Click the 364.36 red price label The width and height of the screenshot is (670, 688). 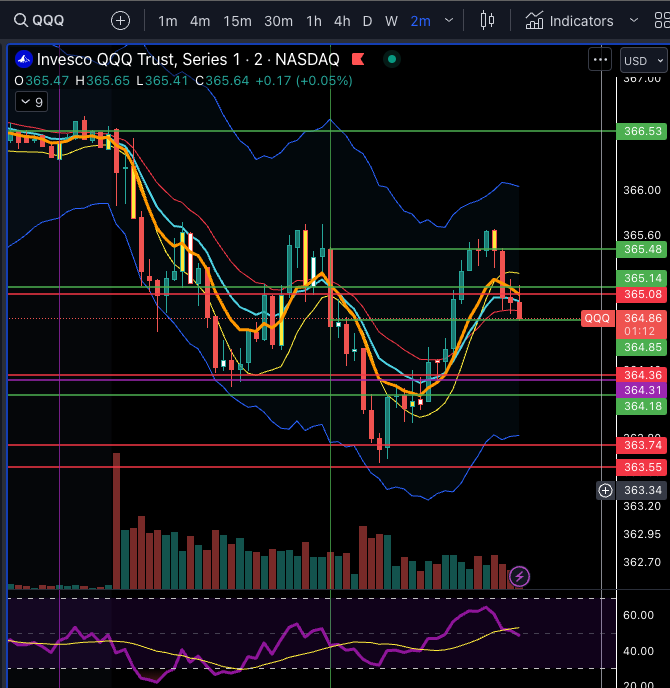click(x=642, y=375)
